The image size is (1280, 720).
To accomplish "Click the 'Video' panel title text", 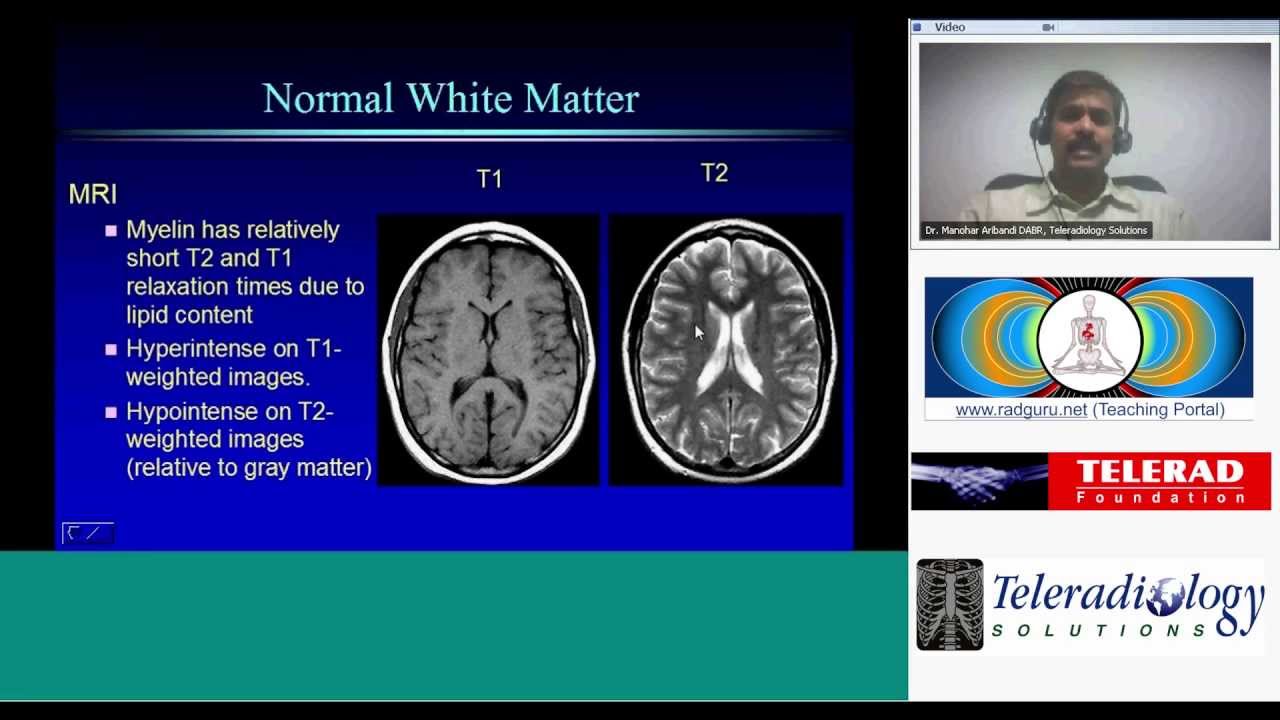I will click(950, 27).
